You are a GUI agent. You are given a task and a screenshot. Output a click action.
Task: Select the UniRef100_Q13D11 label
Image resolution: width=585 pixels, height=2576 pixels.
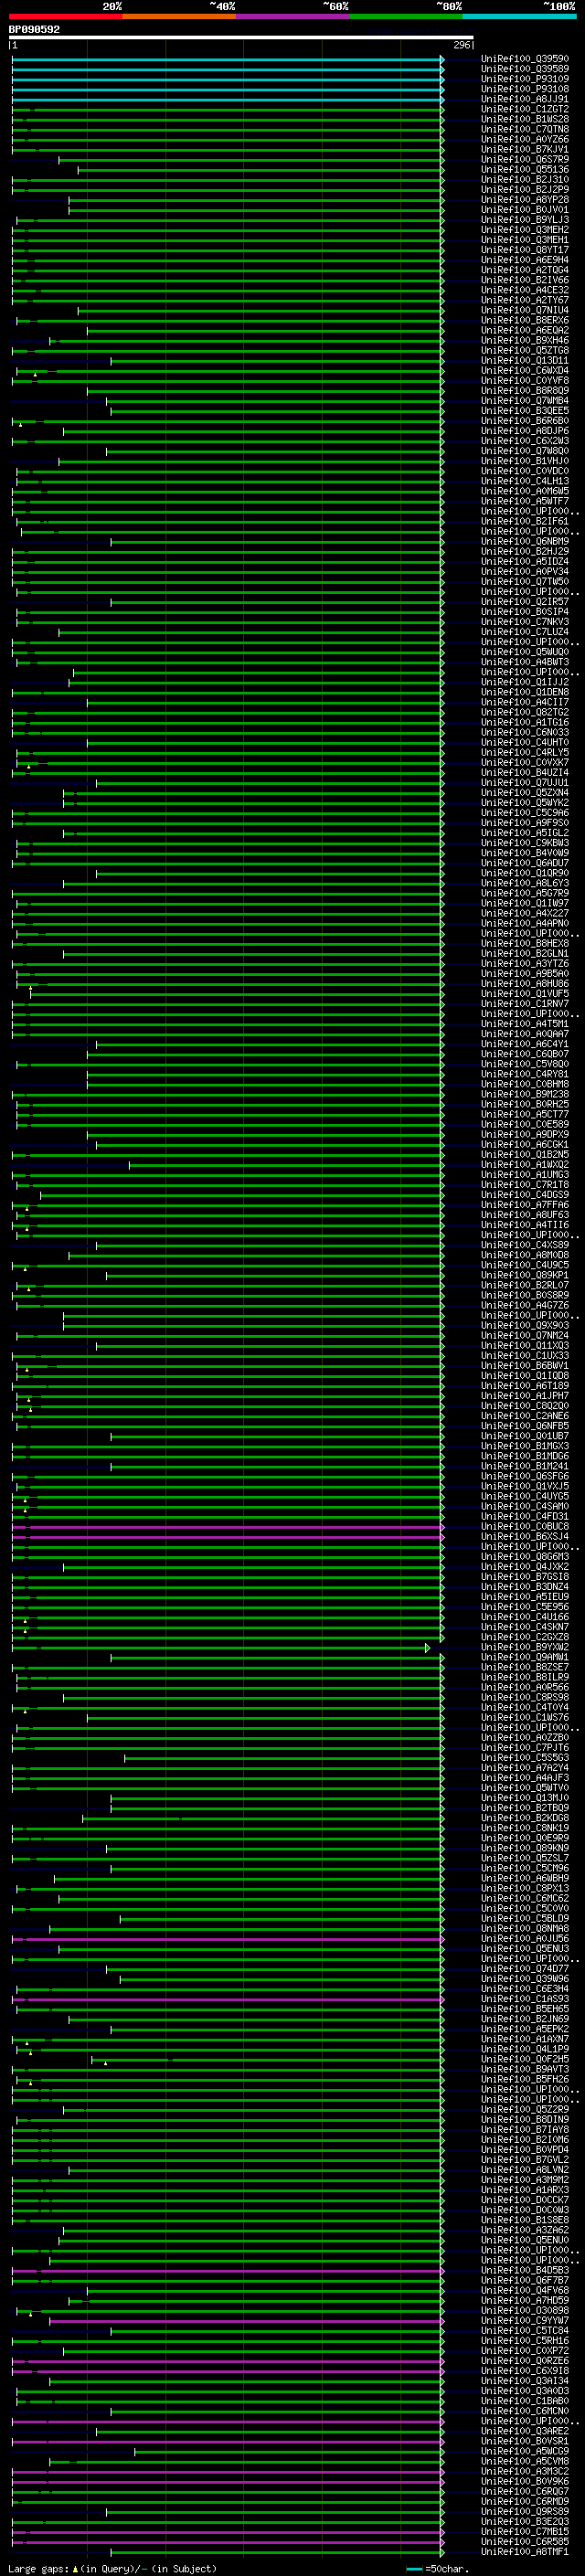[525, 360]
